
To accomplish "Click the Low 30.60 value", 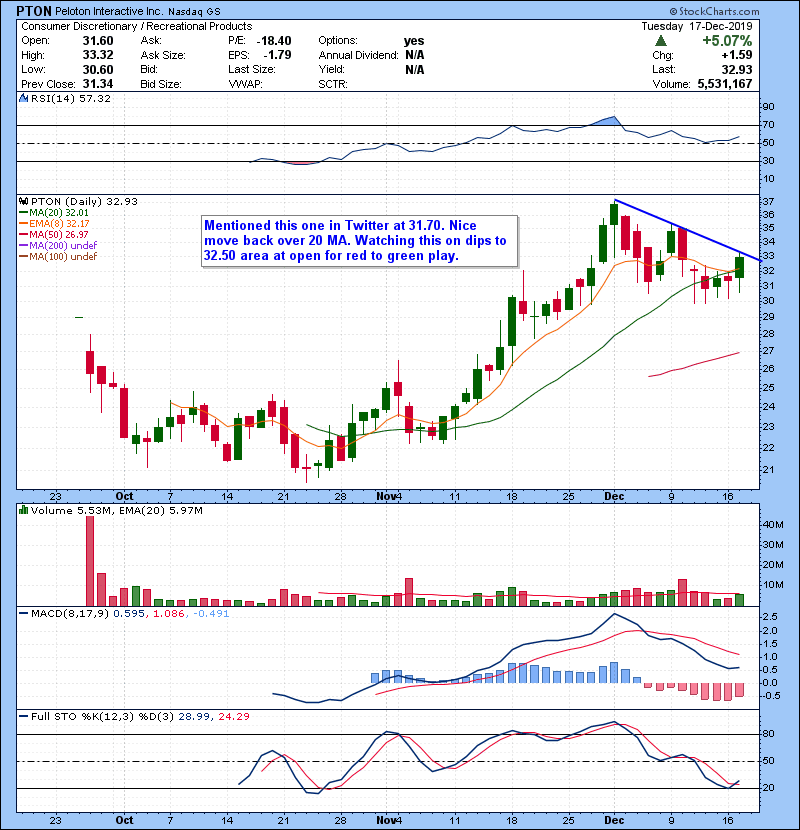I will (x=98, y=69).
